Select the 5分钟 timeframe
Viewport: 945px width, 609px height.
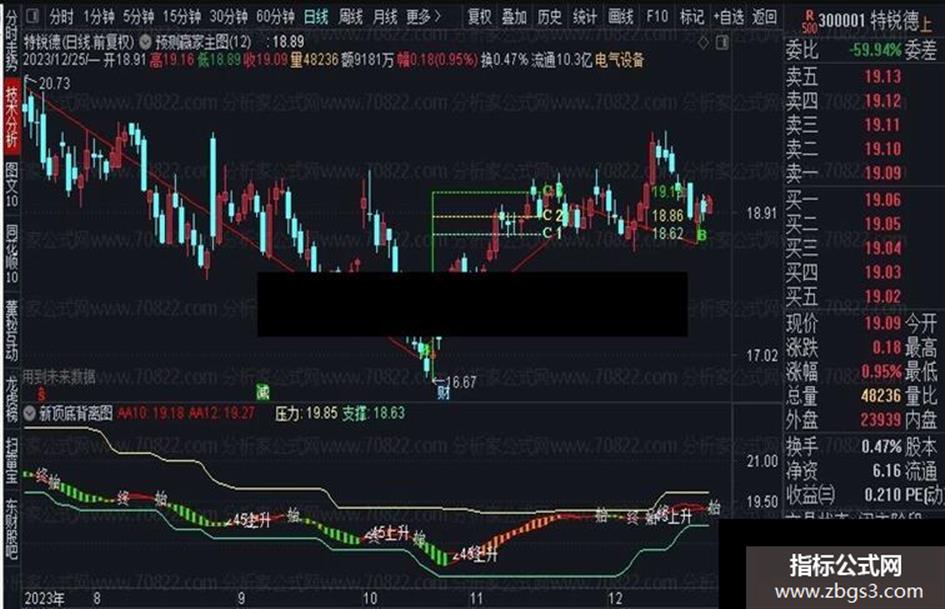[138, 16]
